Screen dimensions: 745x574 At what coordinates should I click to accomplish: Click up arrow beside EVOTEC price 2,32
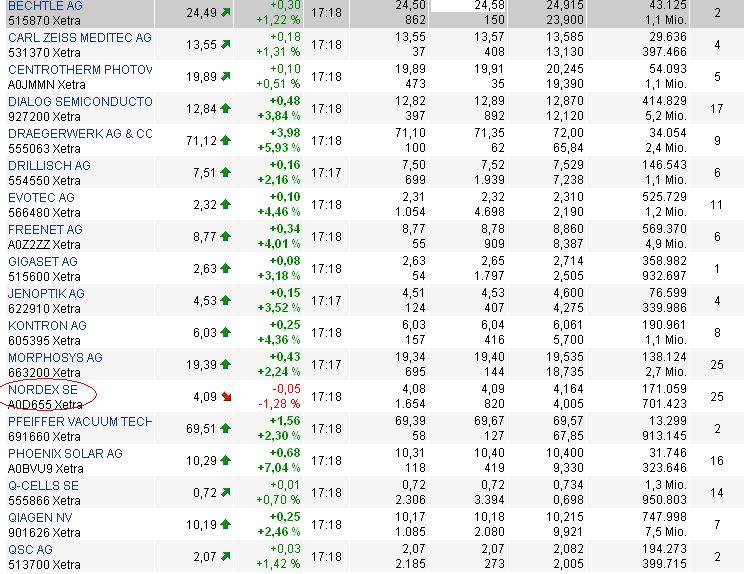point(226,204)
